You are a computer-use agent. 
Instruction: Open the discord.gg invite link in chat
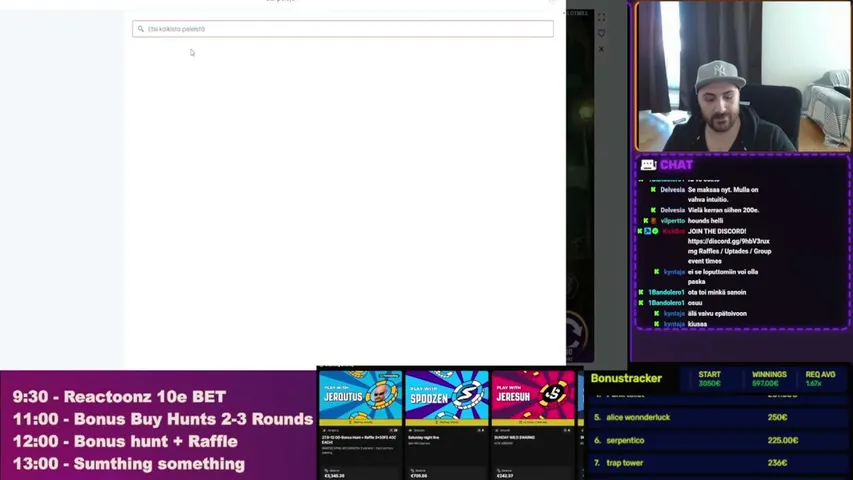pos(728,241)
